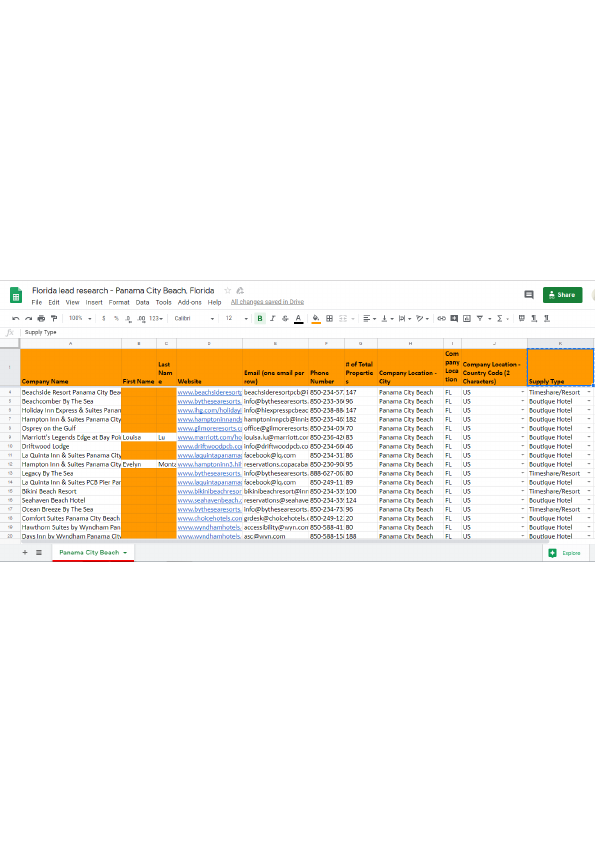This screenshot has width=595, height=842.
Task: Open the Tools menu
Action: click(x=163, y=302)
